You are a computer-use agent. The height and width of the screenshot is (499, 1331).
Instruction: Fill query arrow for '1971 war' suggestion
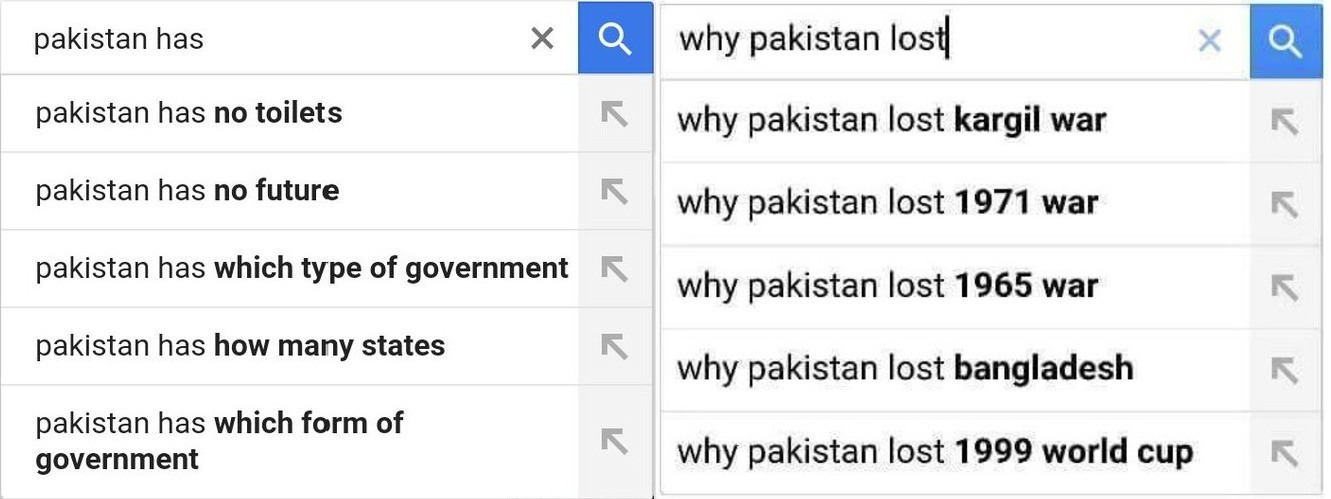pos(1285,204)
